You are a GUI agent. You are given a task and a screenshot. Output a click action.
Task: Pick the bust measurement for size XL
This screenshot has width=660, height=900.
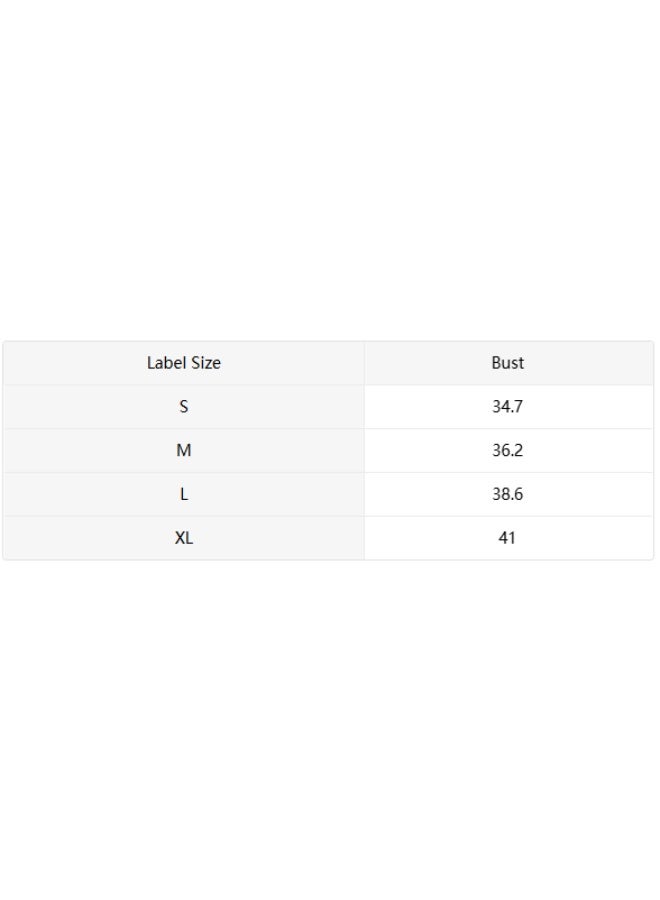click(508, 538)
